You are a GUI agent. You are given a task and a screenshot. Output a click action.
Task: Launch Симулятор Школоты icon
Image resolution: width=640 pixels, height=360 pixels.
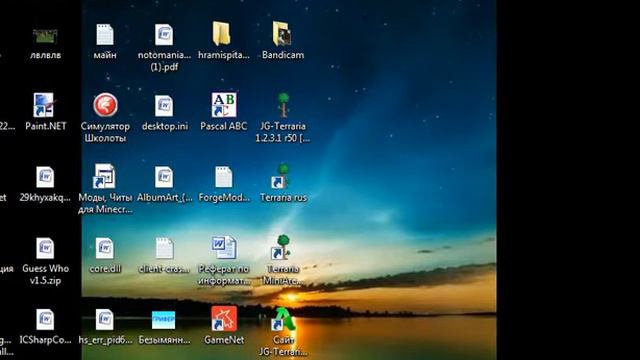tap(105, 105)
